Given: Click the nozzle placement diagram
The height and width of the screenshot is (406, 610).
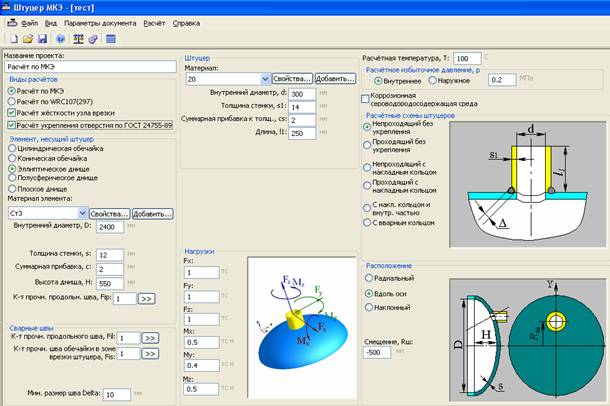Looking at the screenshot, I should click(x=528, y=340).
